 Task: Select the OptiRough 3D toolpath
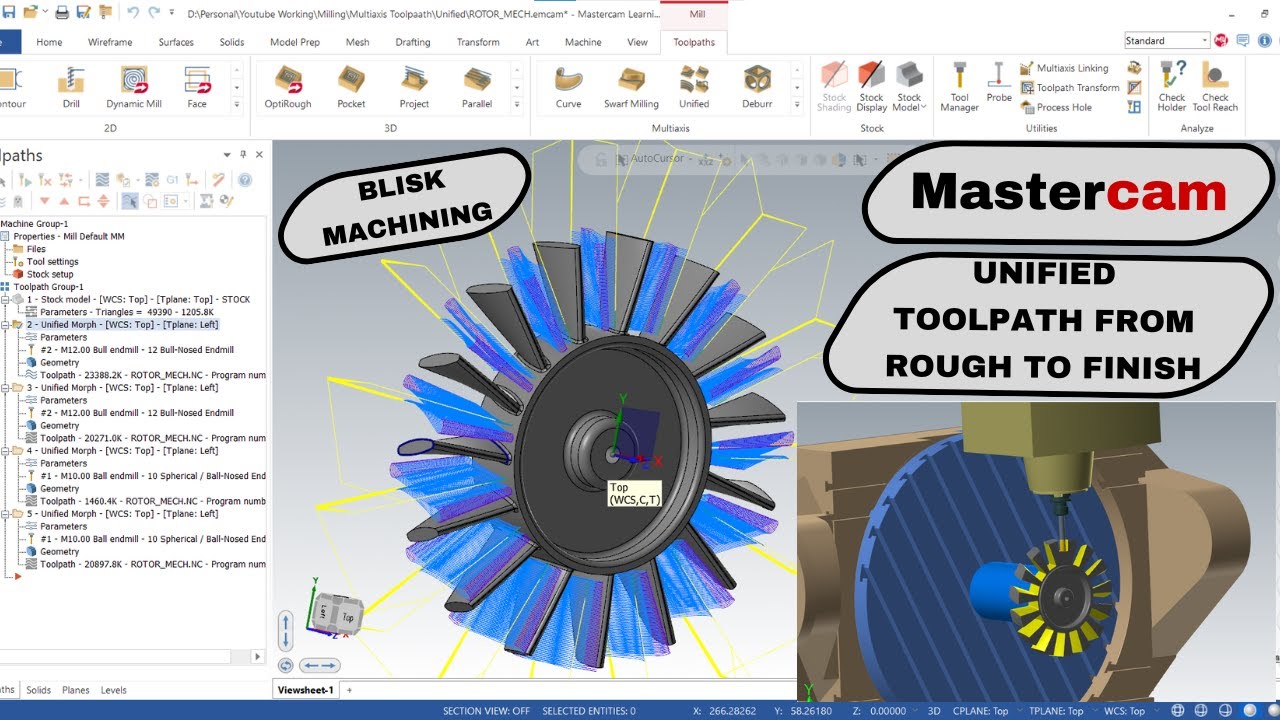coord(288,88)
